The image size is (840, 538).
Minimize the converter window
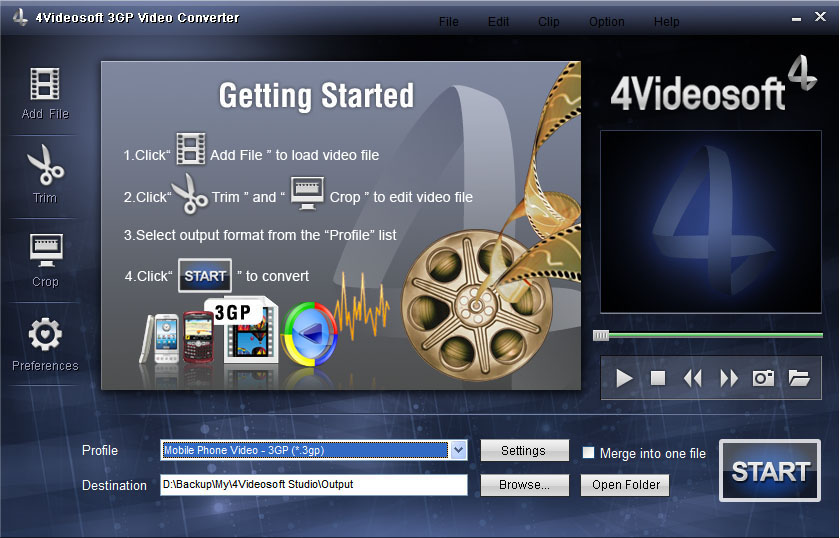797,19
